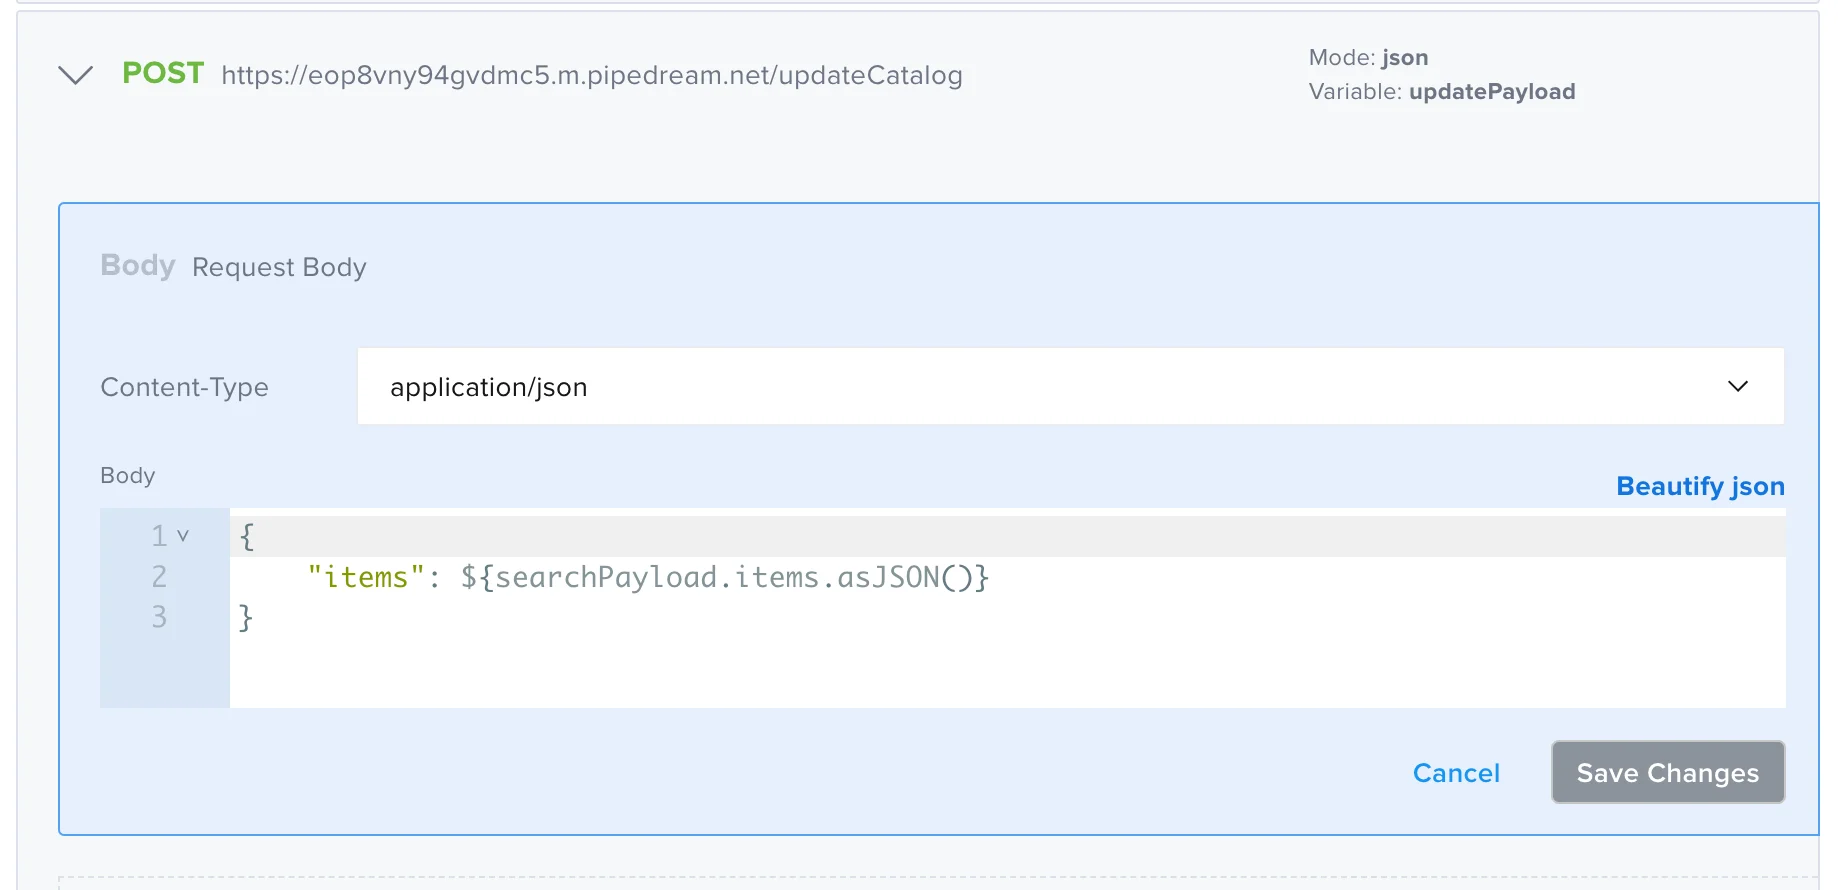
Task: Open the Content-Type application/json dropdown
Action: pyautogui.click(x=1069, y=387)
